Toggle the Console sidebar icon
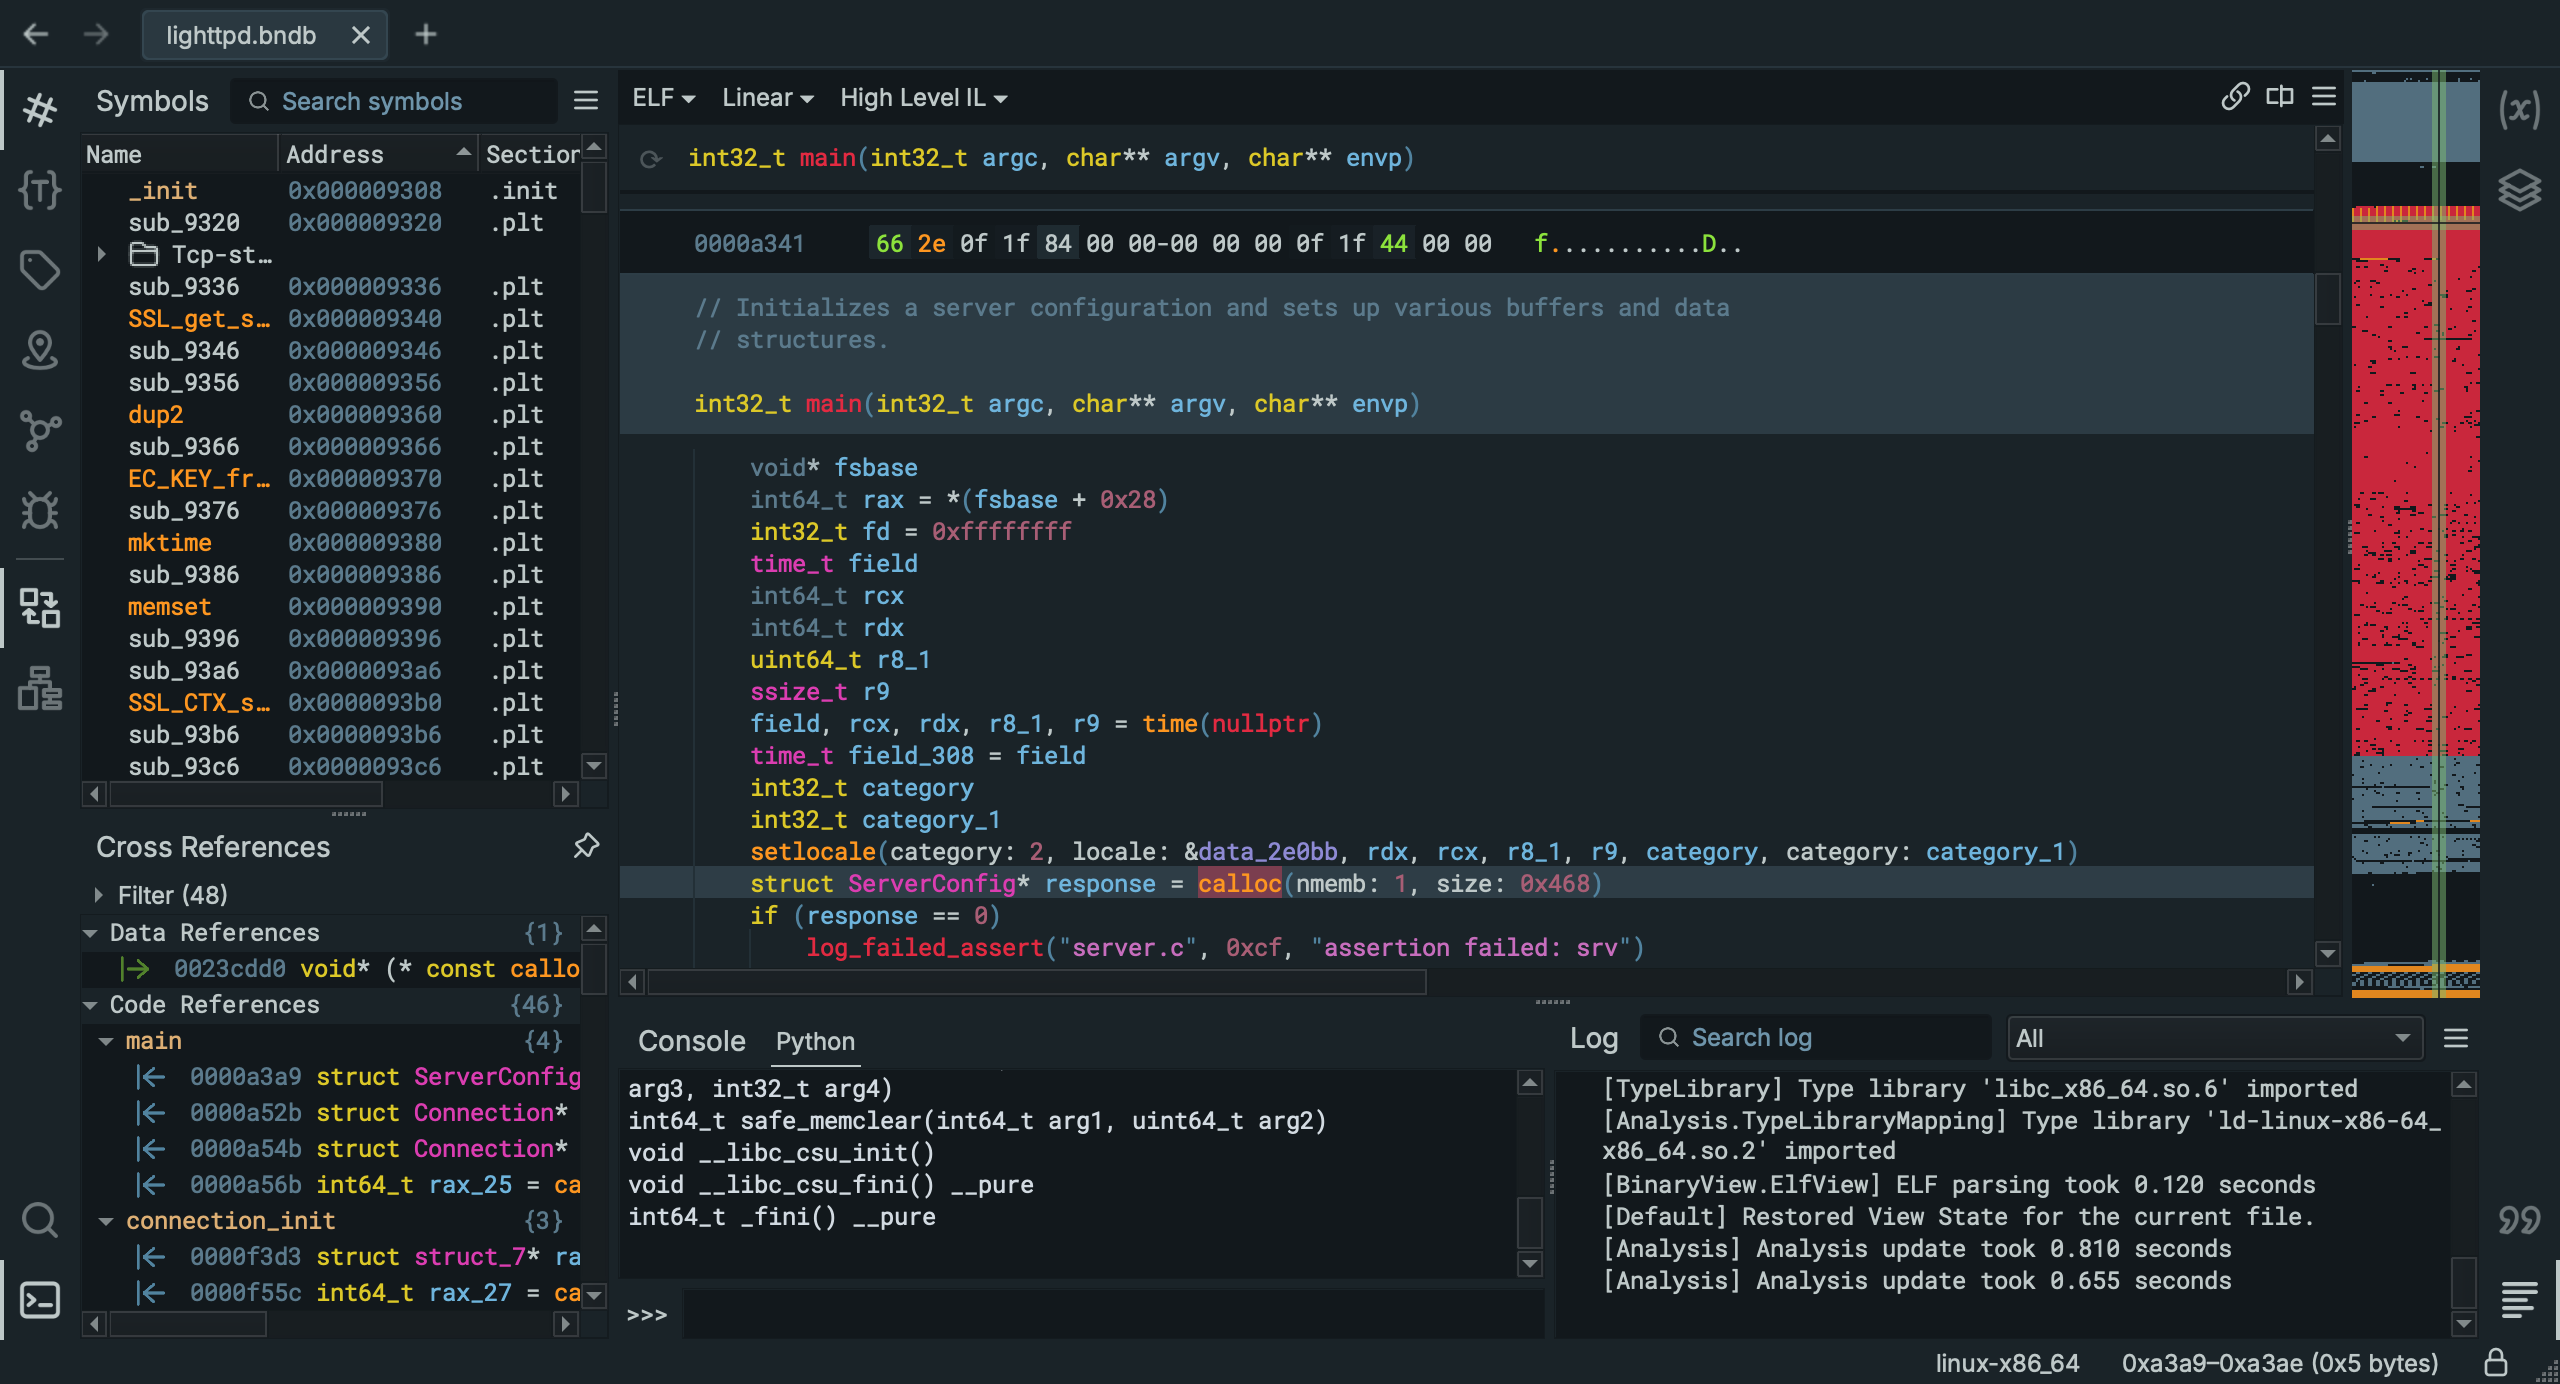 [x=40, y=1300]
